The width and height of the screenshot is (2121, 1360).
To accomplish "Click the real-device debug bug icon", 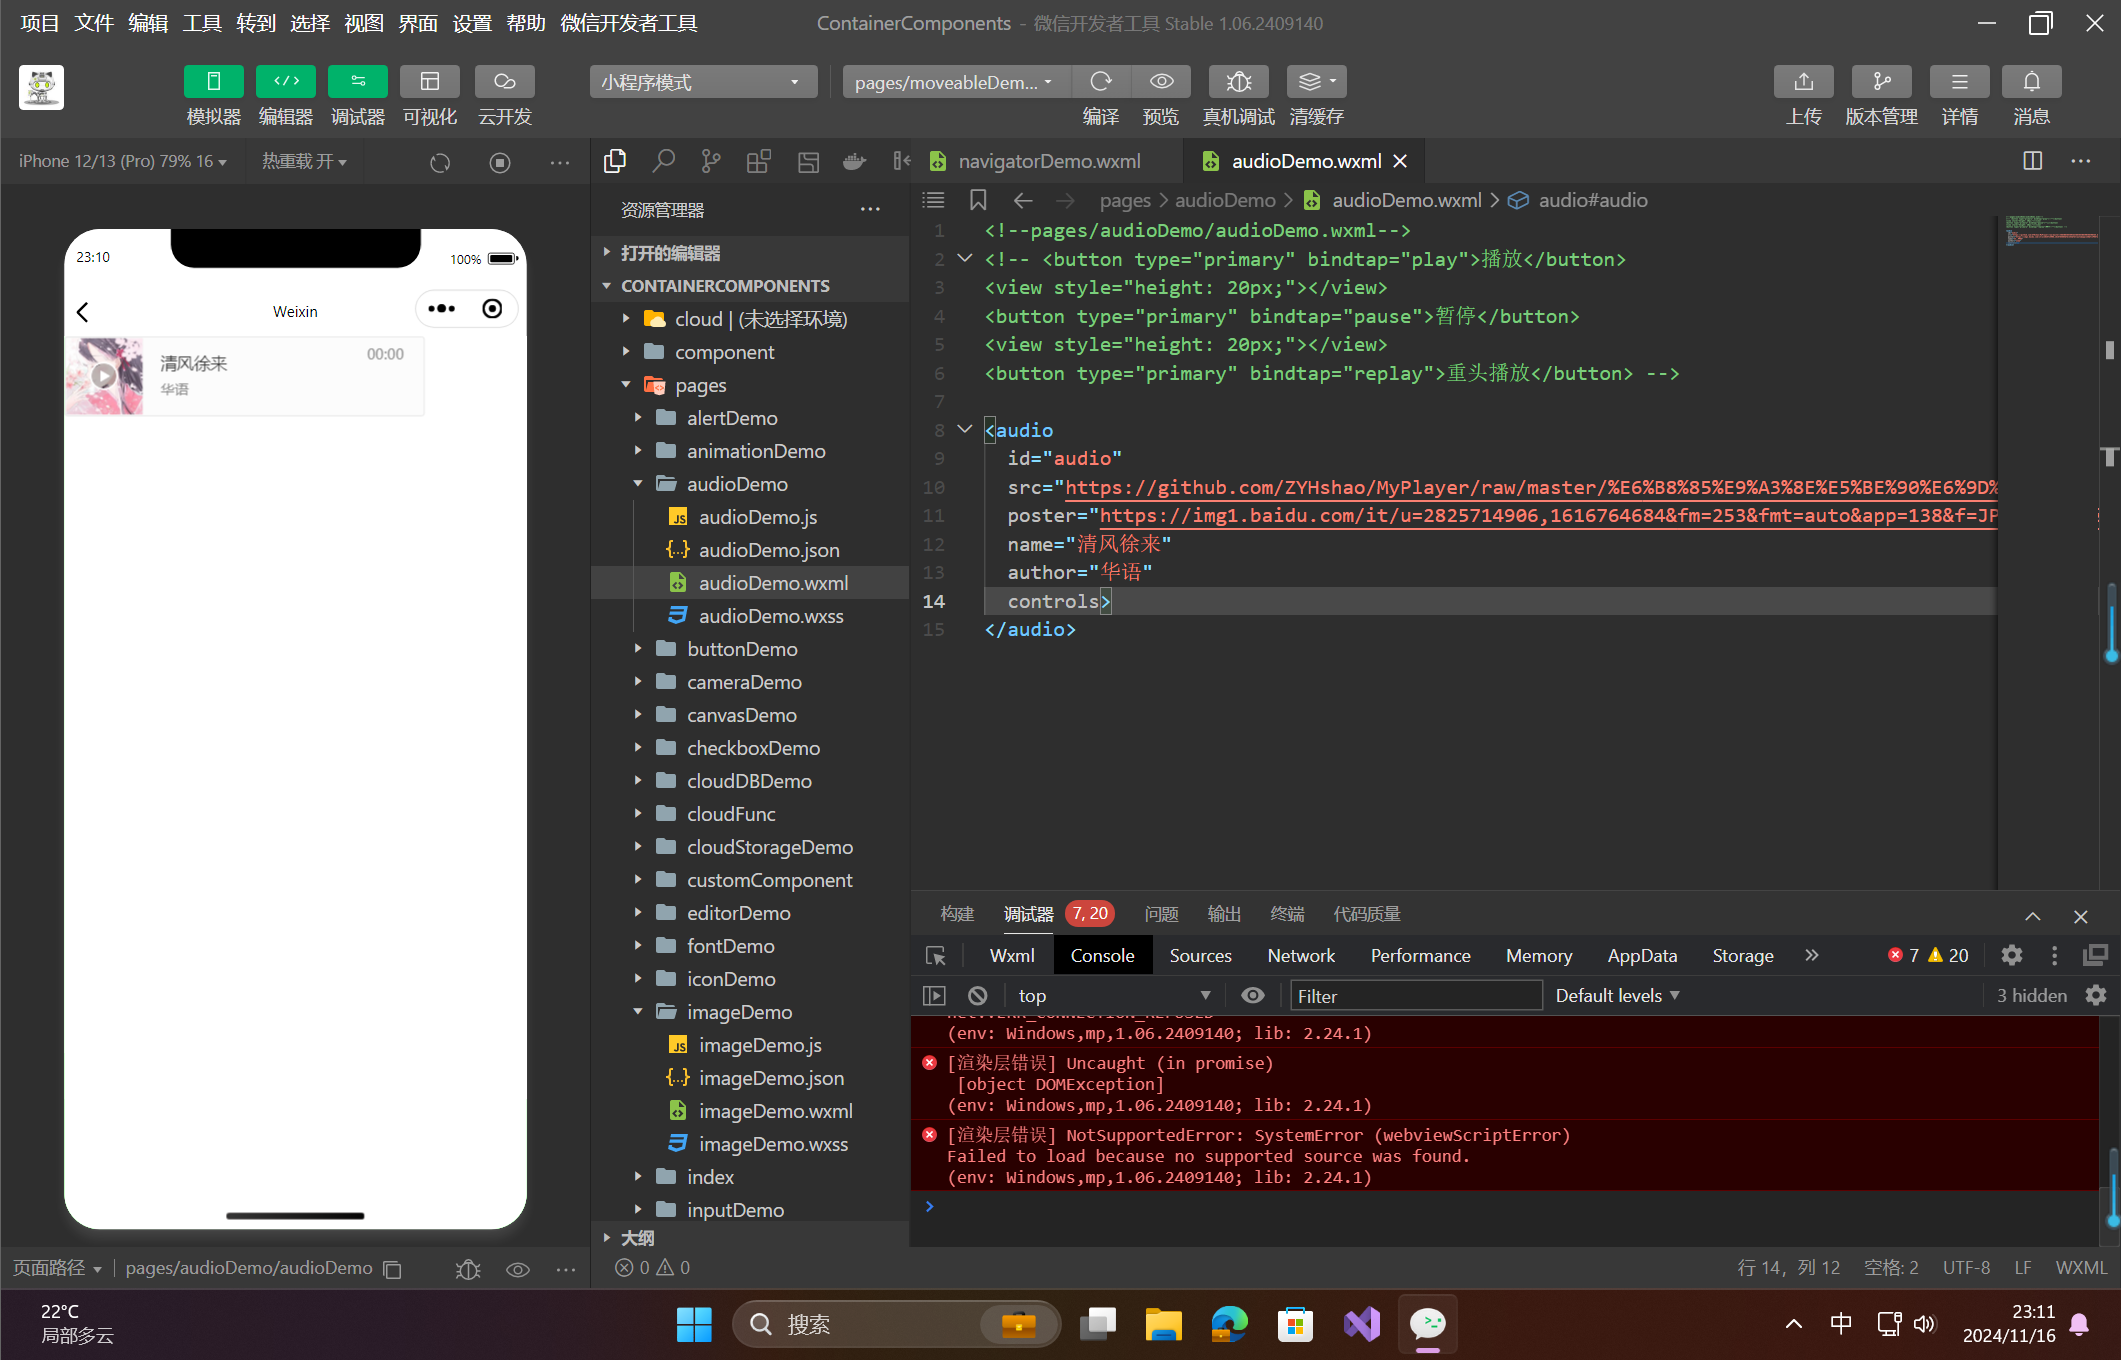I will 1238,82.
